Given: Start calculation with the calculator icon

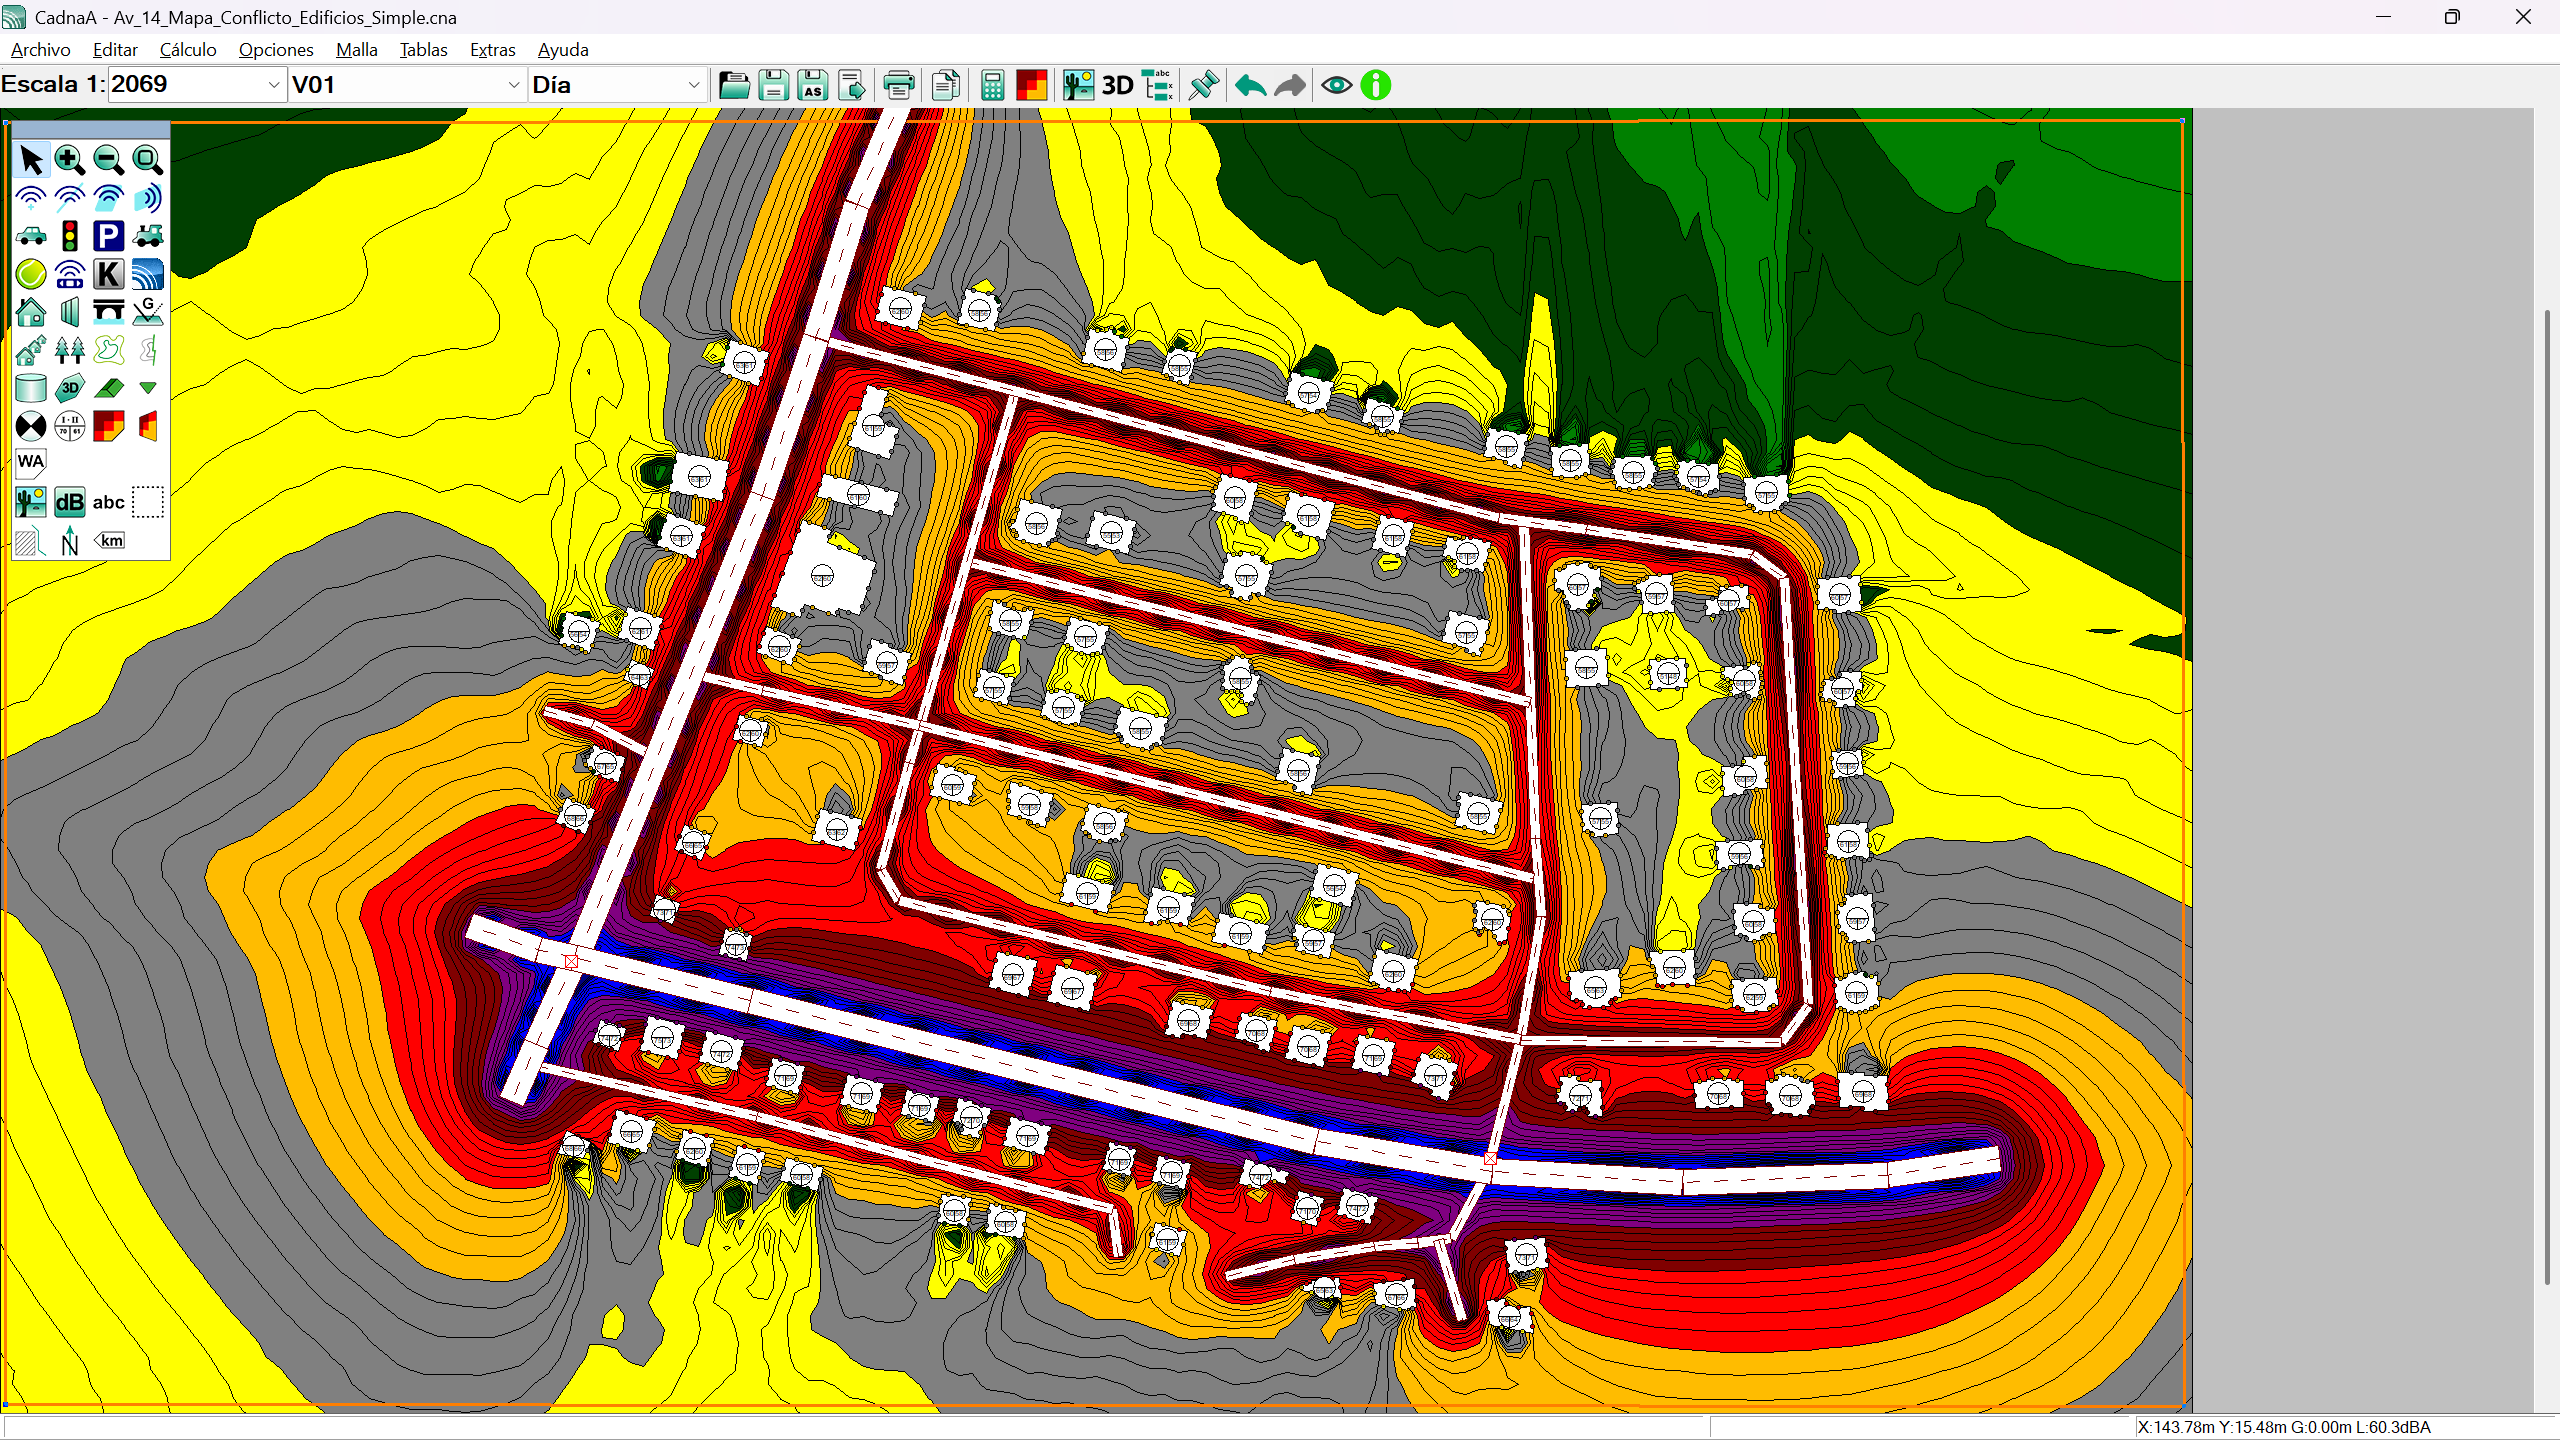Looking at the screenshot, I should point(992,85).
